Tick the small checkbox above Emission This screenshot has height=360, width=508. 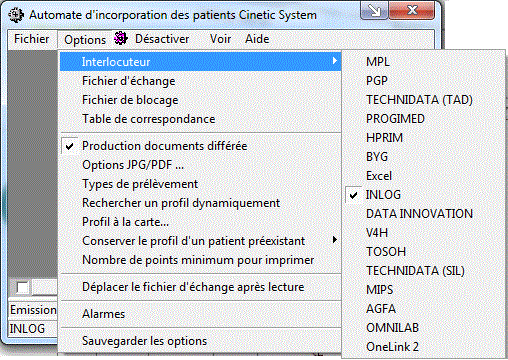pyautogui.click(x=22, y=287)
